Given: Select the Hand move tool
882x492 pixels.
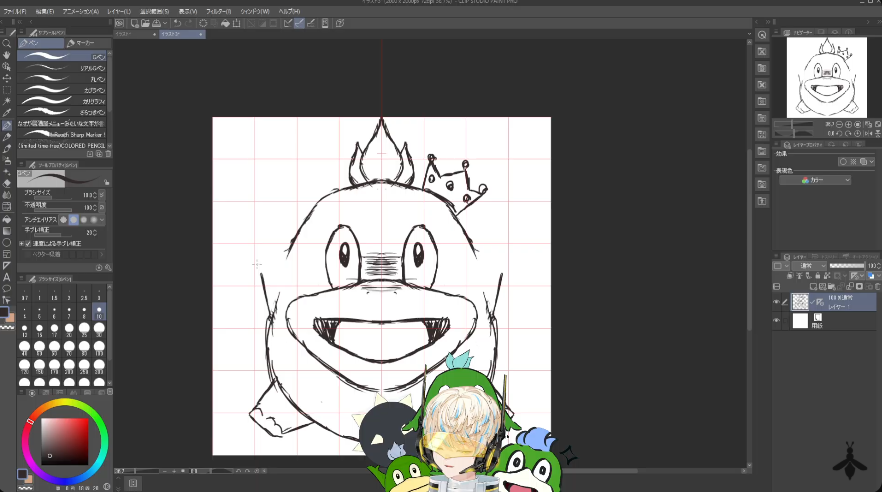Looking at the screenshot, I should pos(7,55).
